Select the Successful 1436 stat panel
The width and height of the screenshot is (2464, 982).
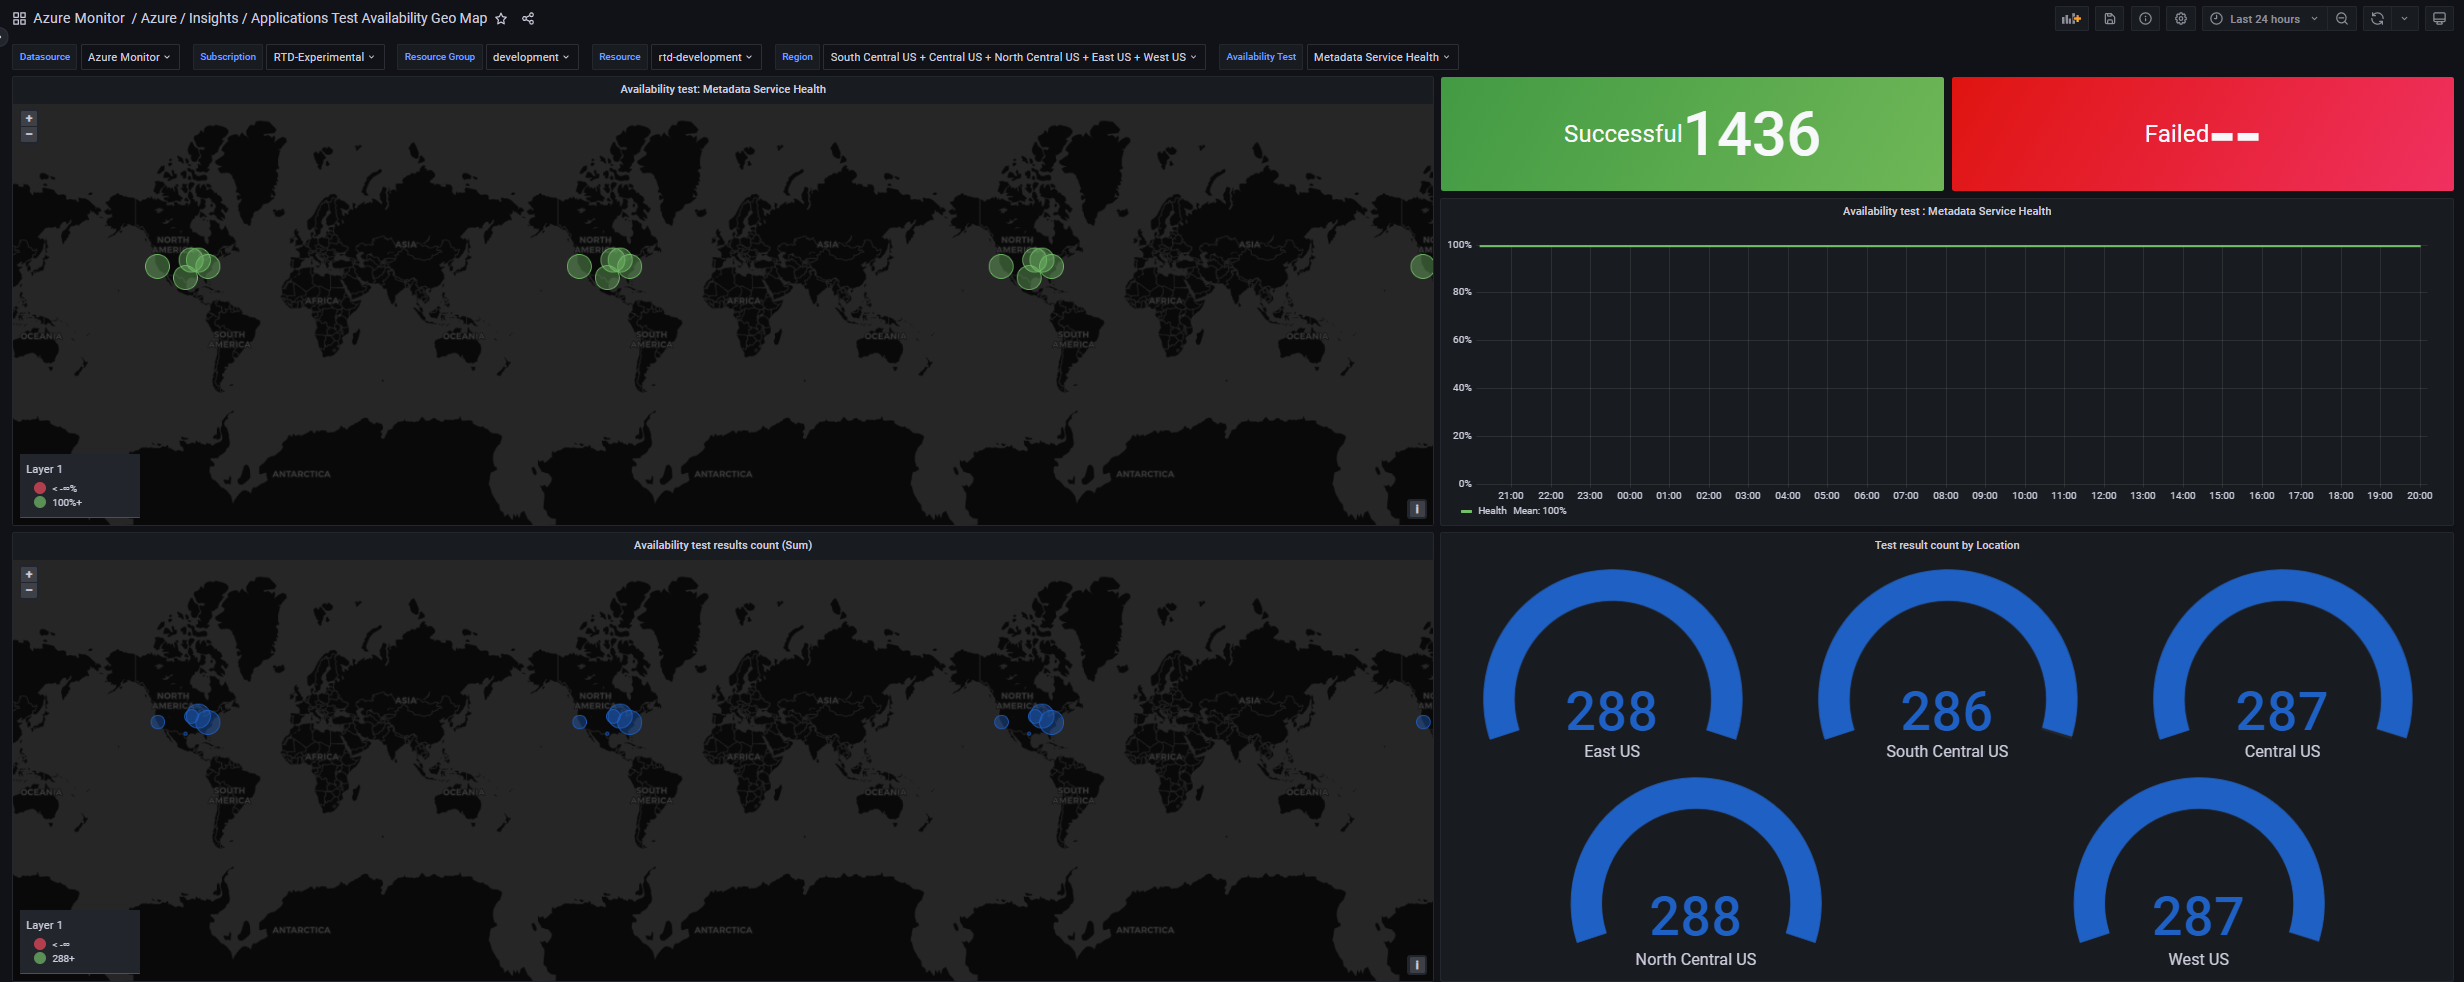[x=1692, y=134]
